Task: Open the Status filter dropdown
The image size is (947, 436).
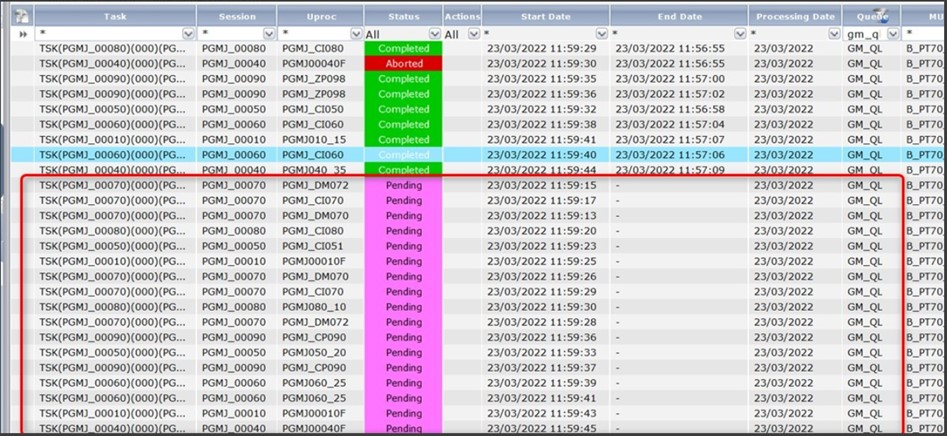Action: click(434, 34)
